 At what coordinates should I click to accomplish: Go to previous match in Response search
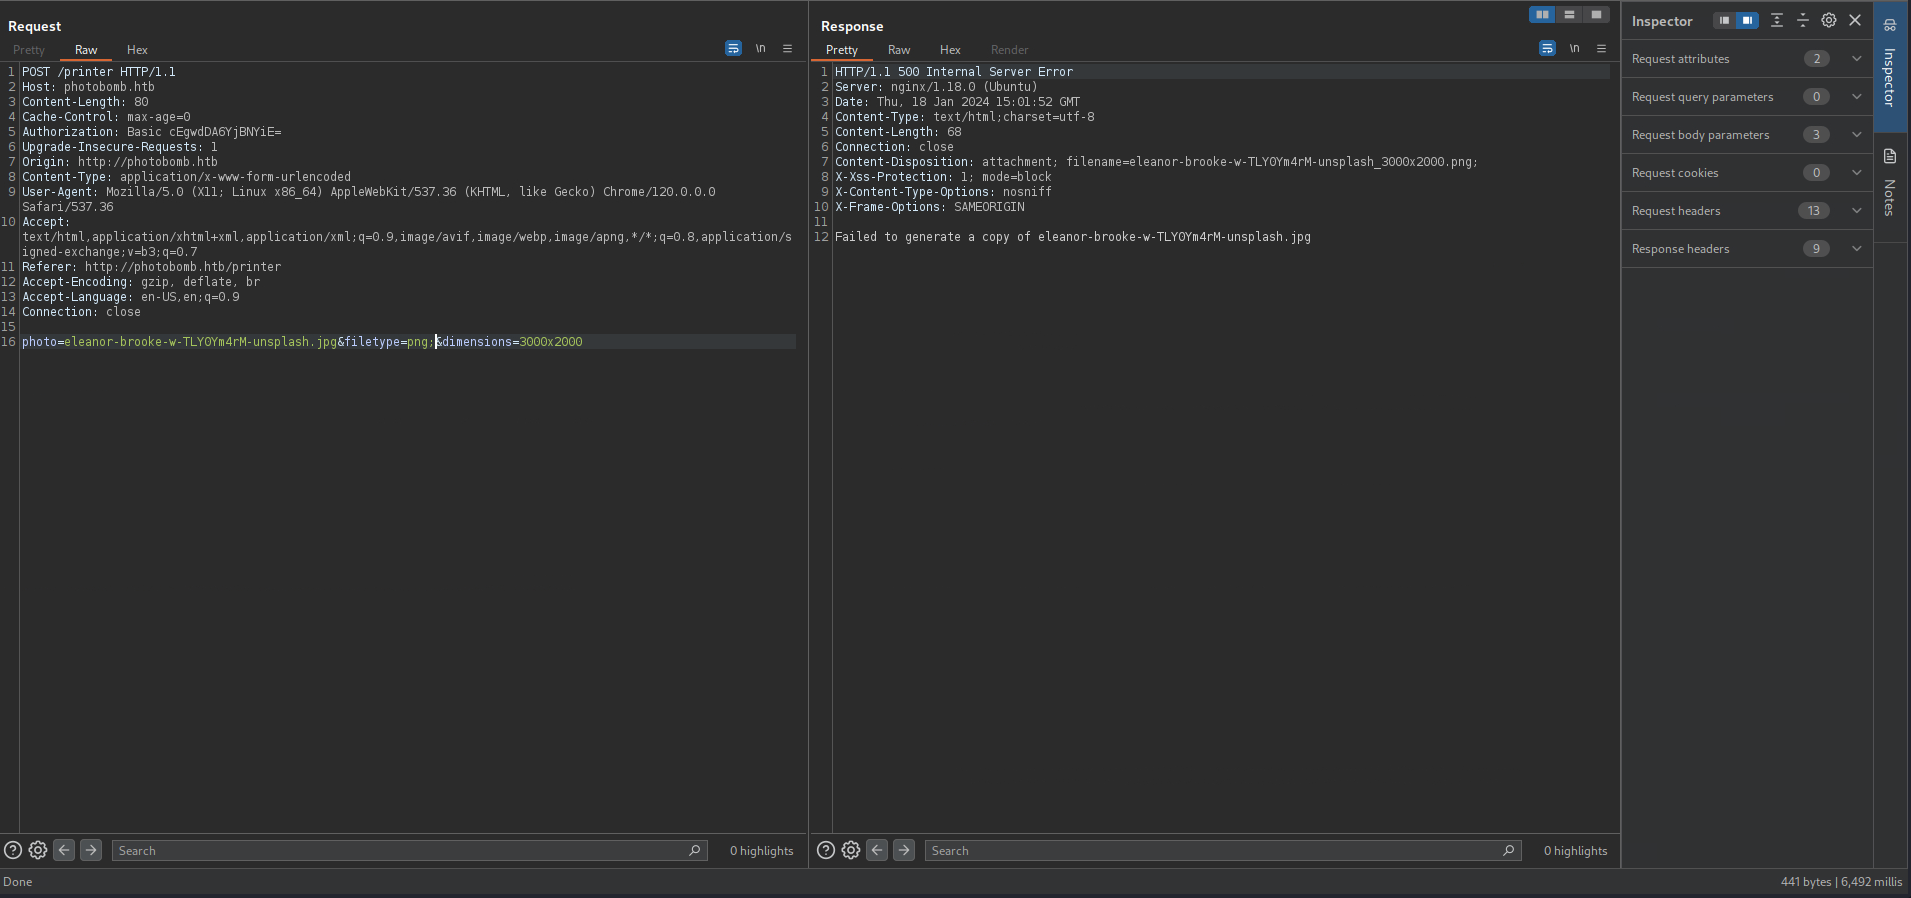pyautogui.click(x=877, y=850)
